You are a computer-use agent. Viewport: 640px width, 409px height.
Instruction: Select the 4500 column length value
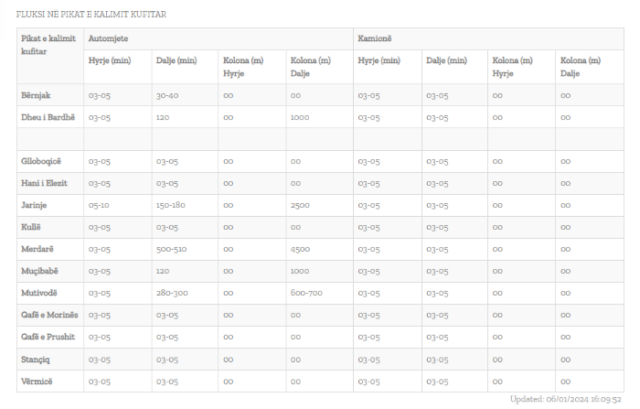coord(301,249)
